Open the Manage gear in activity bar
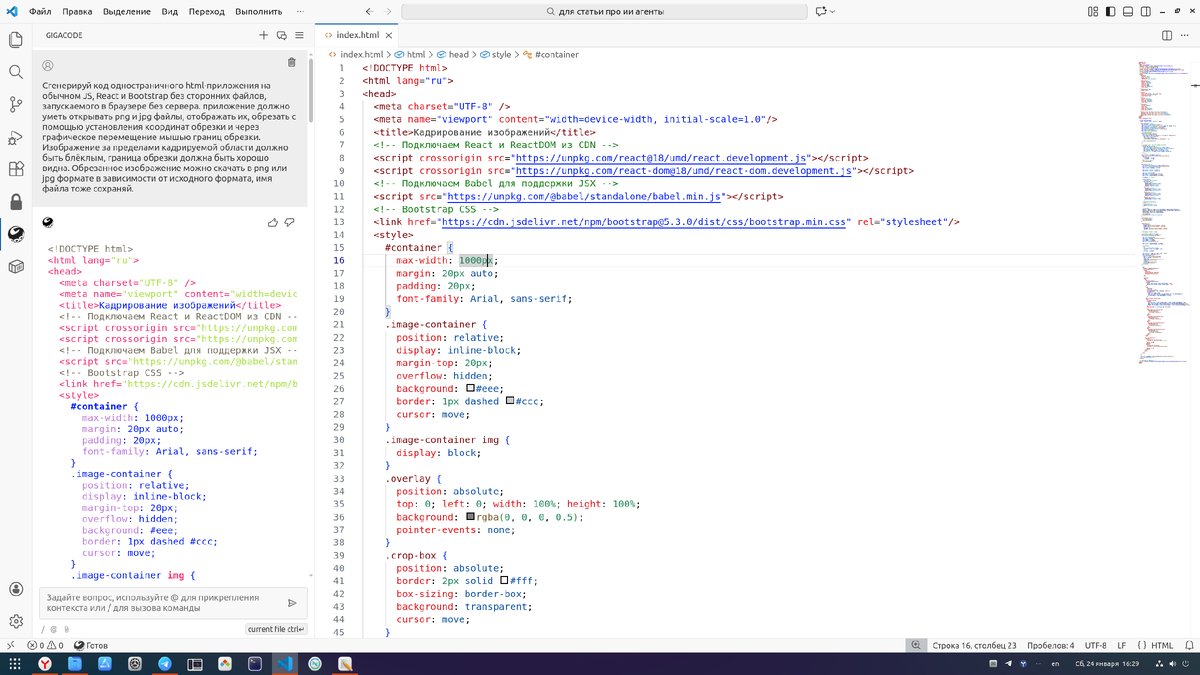This screenshot has width=1200, height=675. pyautogui.click(x=16, y=621)
